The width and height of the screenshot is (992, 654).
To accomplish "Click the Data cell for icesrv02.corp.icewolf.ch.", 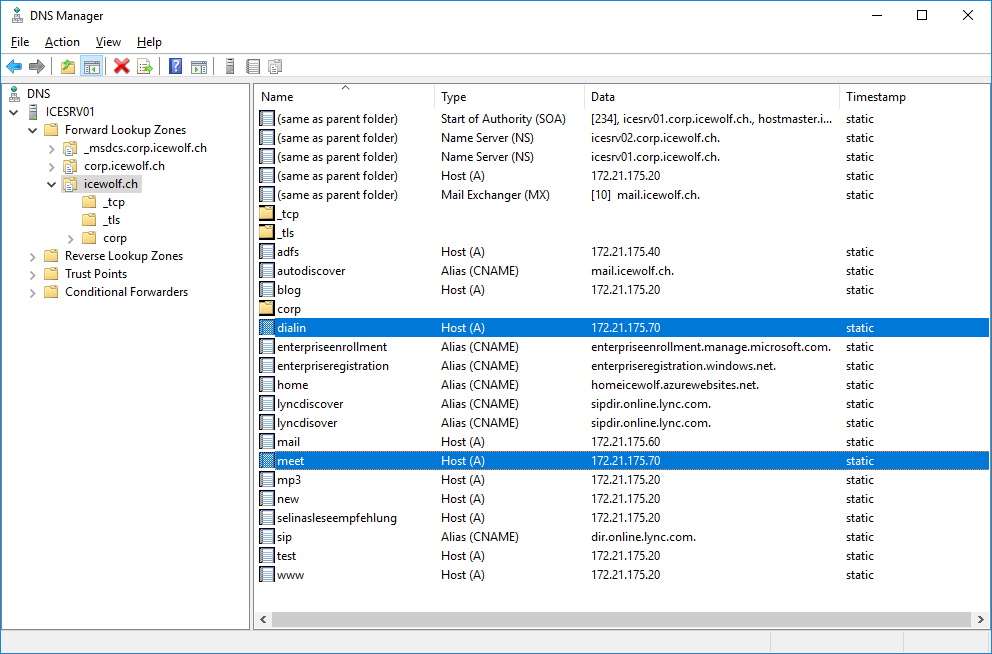I will click(x=655, y=138).
